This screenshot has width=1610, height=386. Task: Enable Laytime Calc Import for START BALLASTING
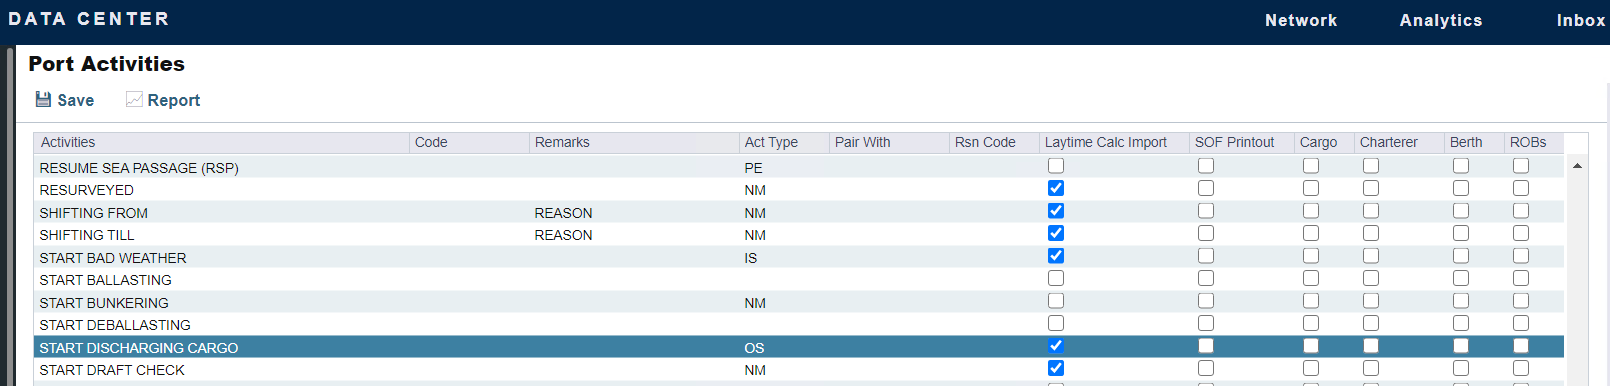pos(1056,278)
